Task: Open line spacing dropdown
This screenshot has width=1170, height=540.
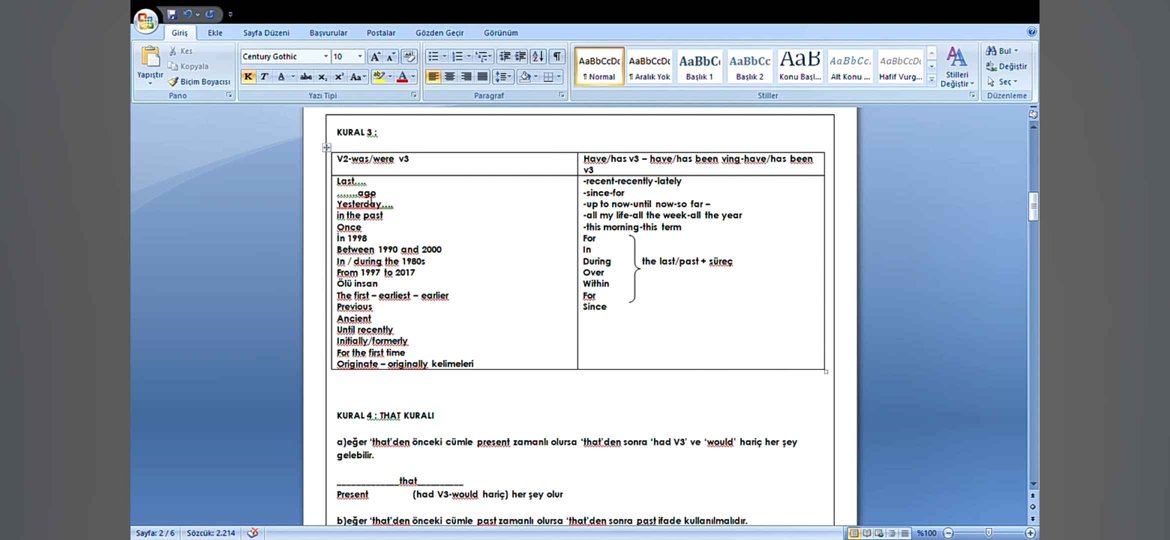Action: tap(504, 77)
